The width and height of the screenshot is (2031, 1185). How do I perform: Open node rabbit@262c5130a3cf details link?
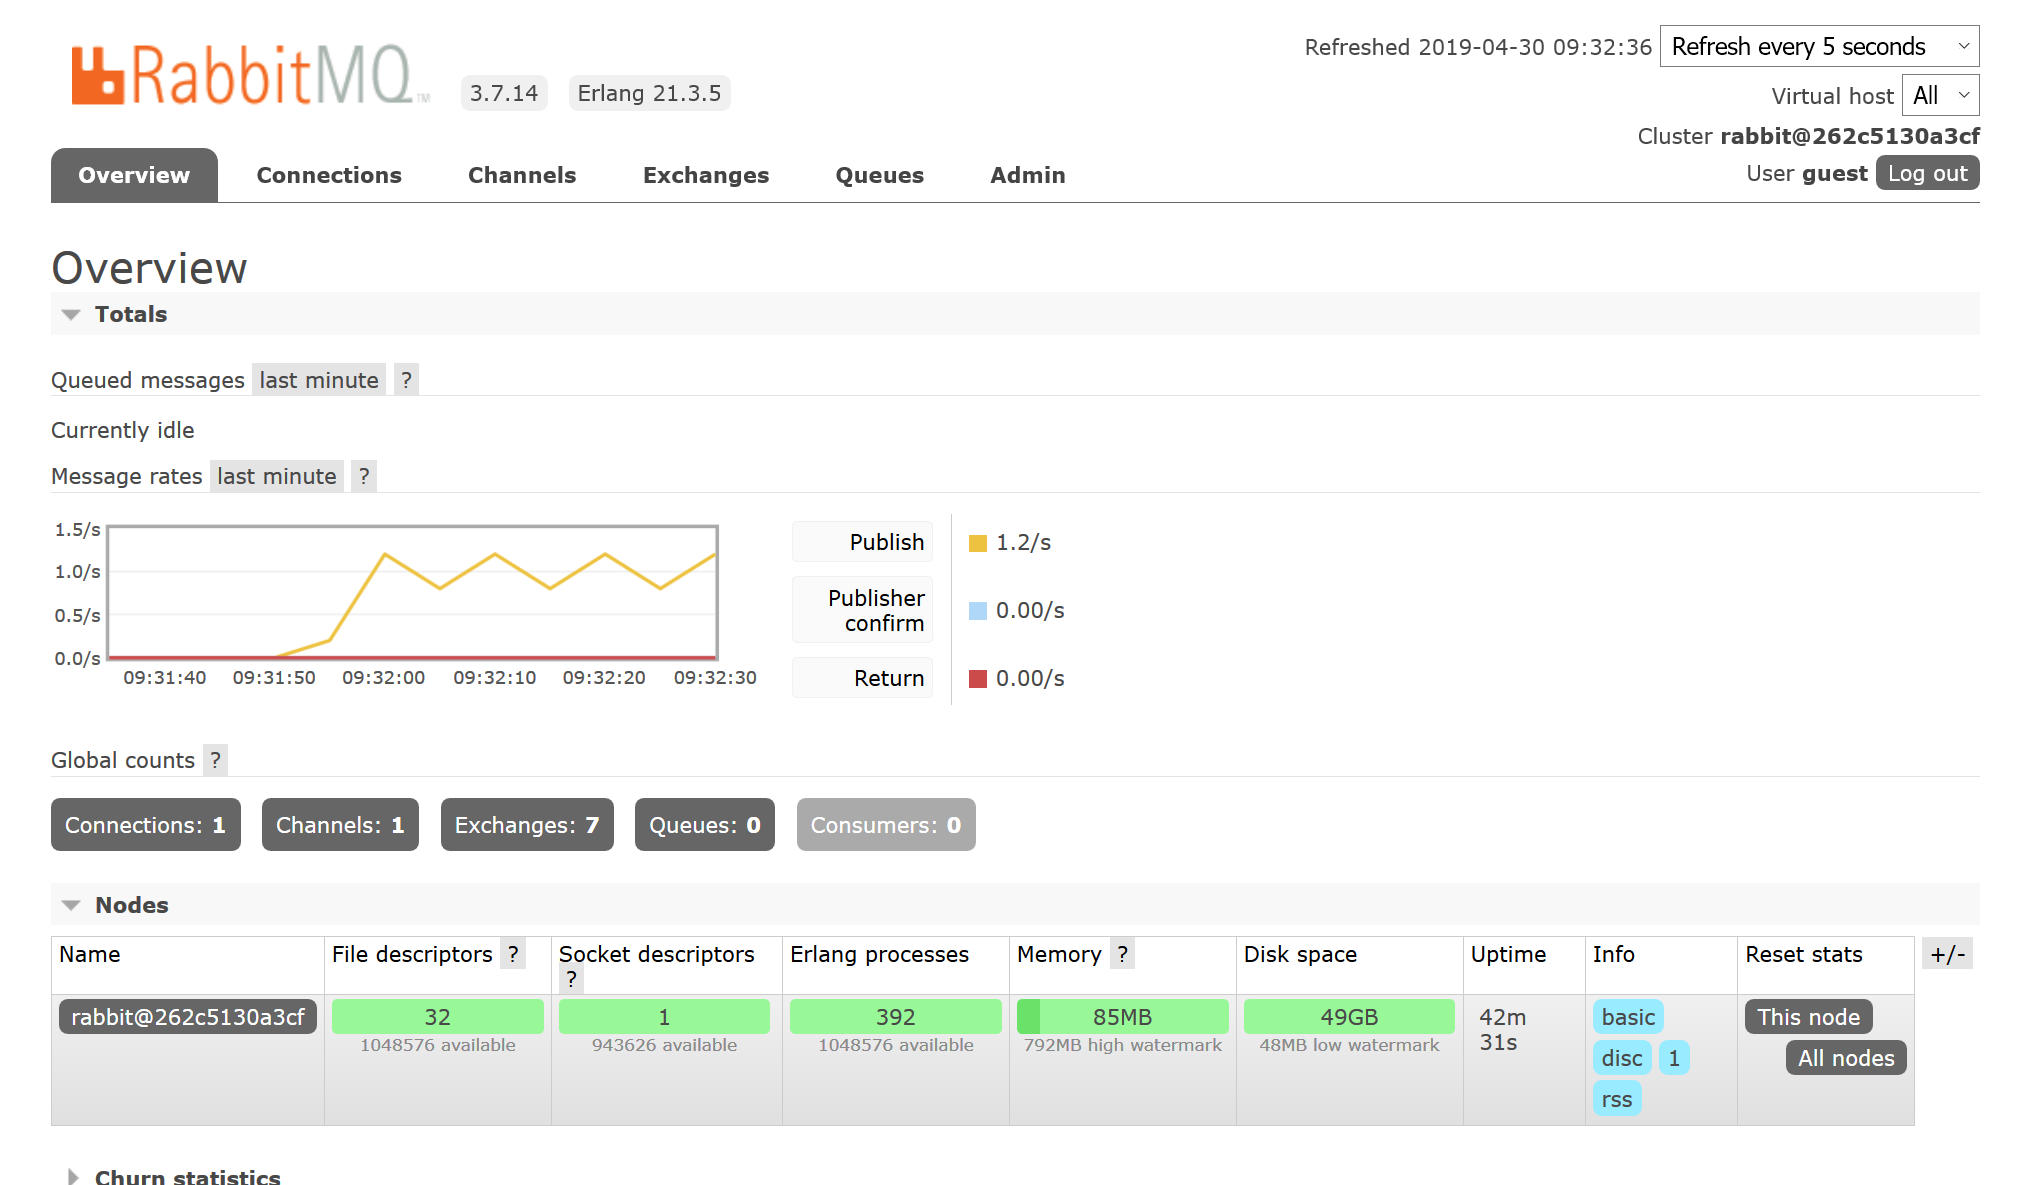[x=187, y=1017]
